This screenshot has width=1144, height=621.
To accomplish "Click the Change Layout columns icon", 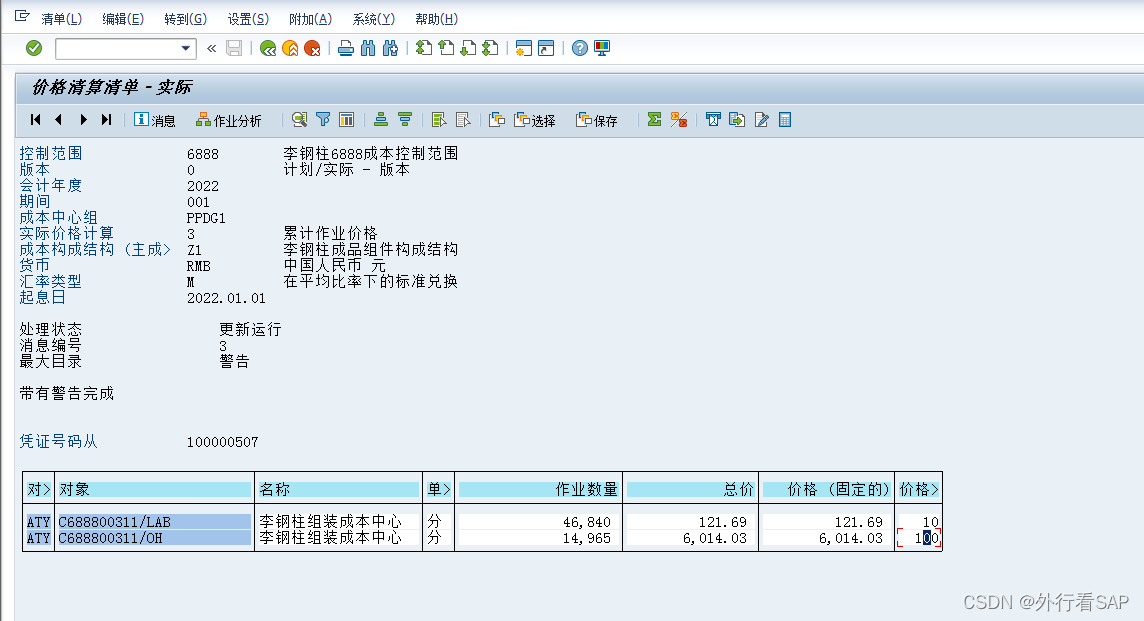I will (347, 120).
